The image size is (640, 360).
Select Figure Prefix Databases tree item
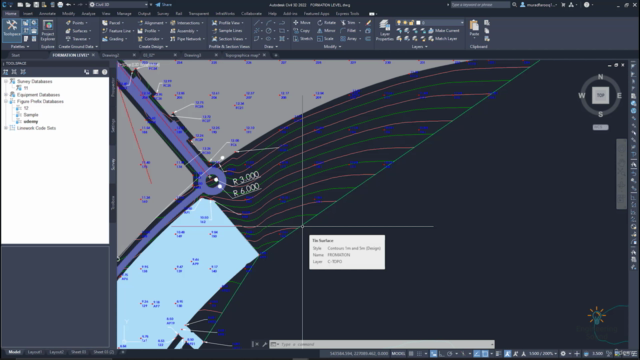(40, 101)
